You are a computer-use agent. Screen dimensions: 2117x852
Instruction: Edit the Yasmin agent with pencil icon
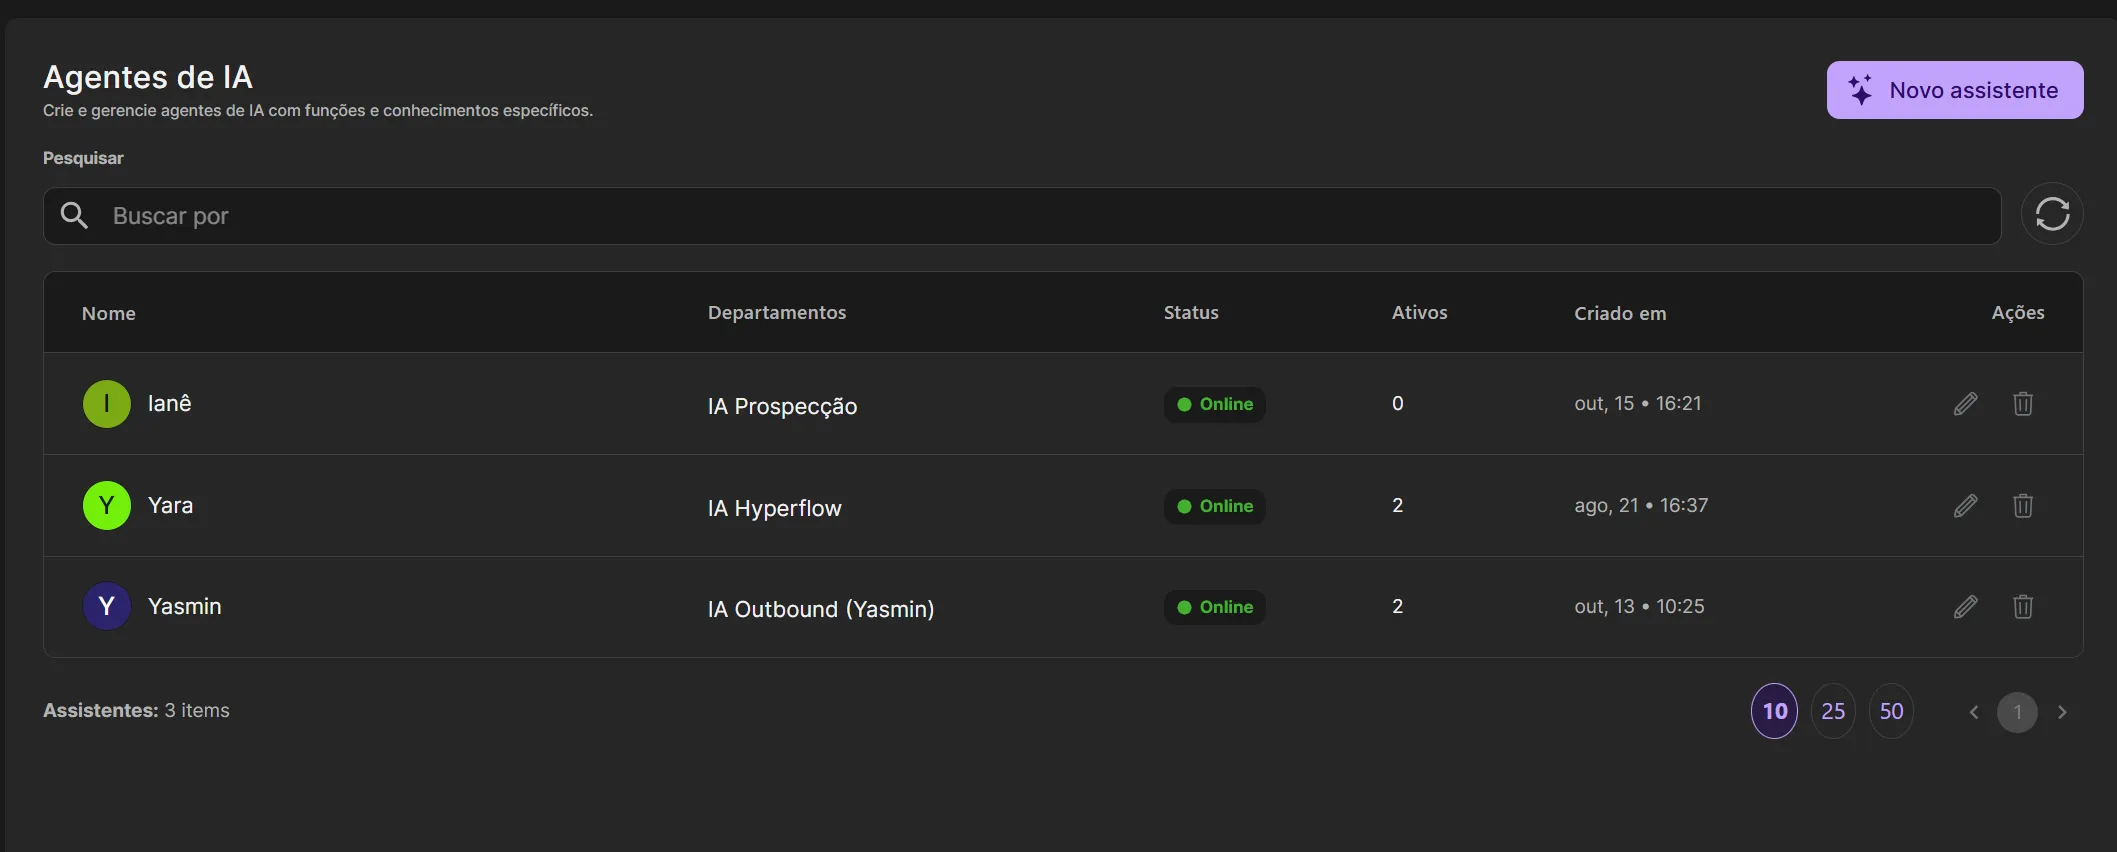(1965, 607)
